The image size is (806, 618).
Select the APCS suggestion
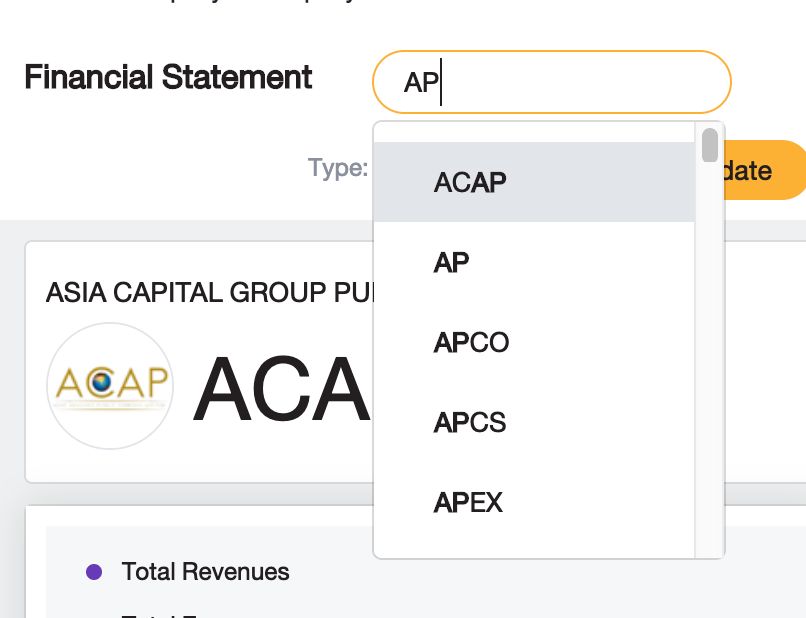pos(470,422)
